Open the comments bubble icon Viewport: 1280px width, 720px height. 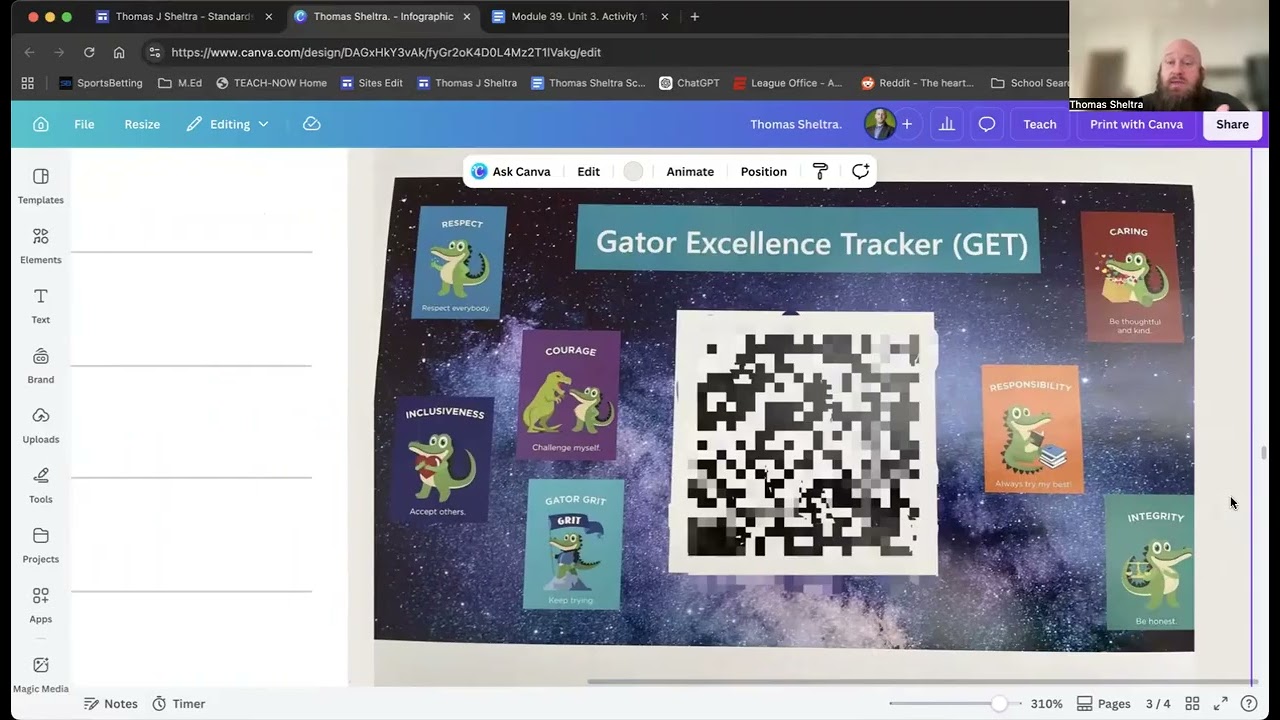[x=987, y=124]
